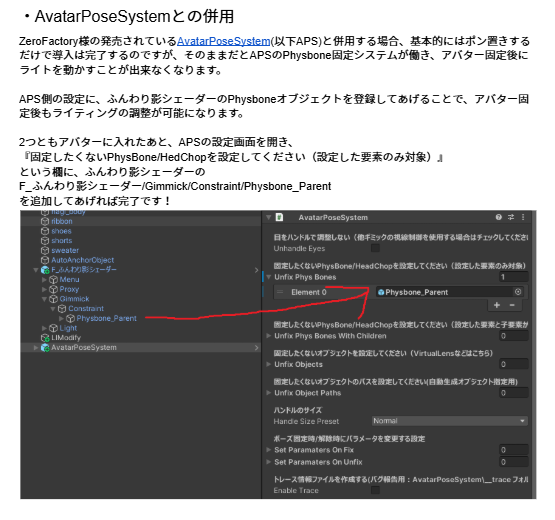Collapse the AvatarPoseSystem component foldout

pos(268,217)
